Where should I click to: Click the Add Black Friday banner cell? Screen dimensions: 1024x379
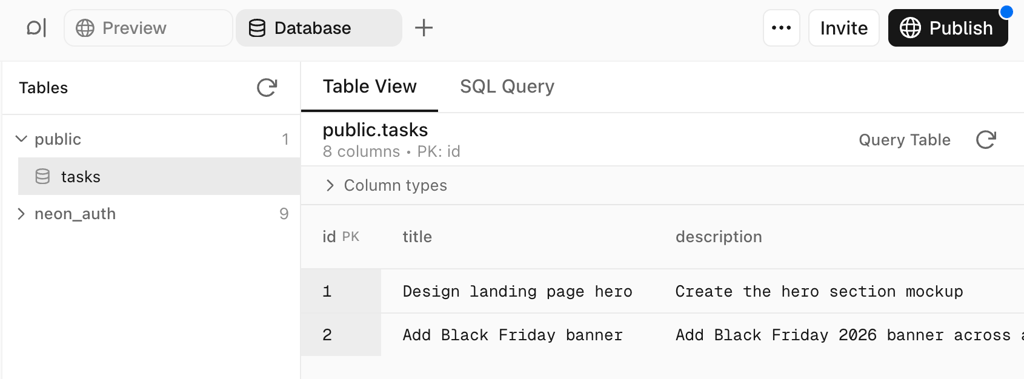513,335
